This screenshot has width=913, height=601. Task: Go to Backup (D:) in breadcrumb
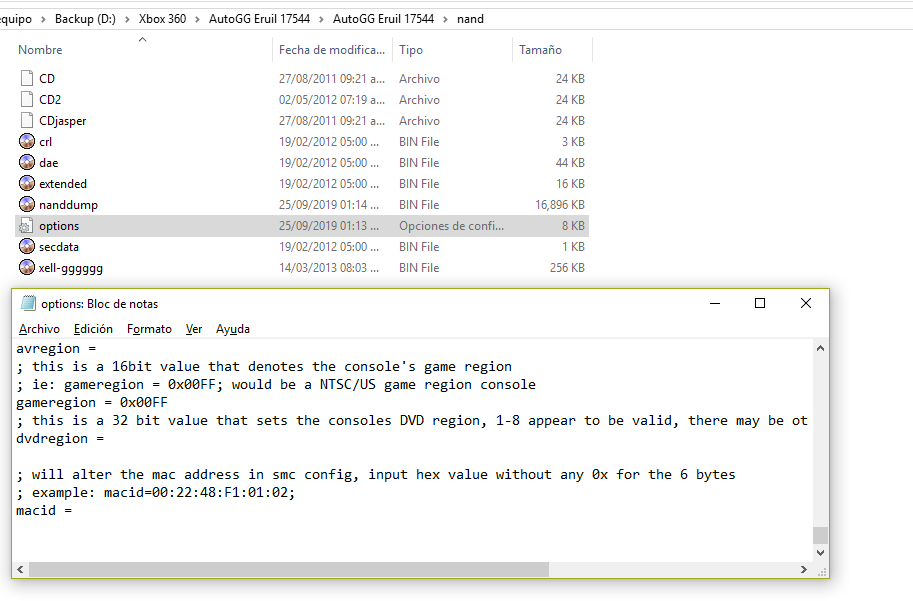[x=85, y=19]
